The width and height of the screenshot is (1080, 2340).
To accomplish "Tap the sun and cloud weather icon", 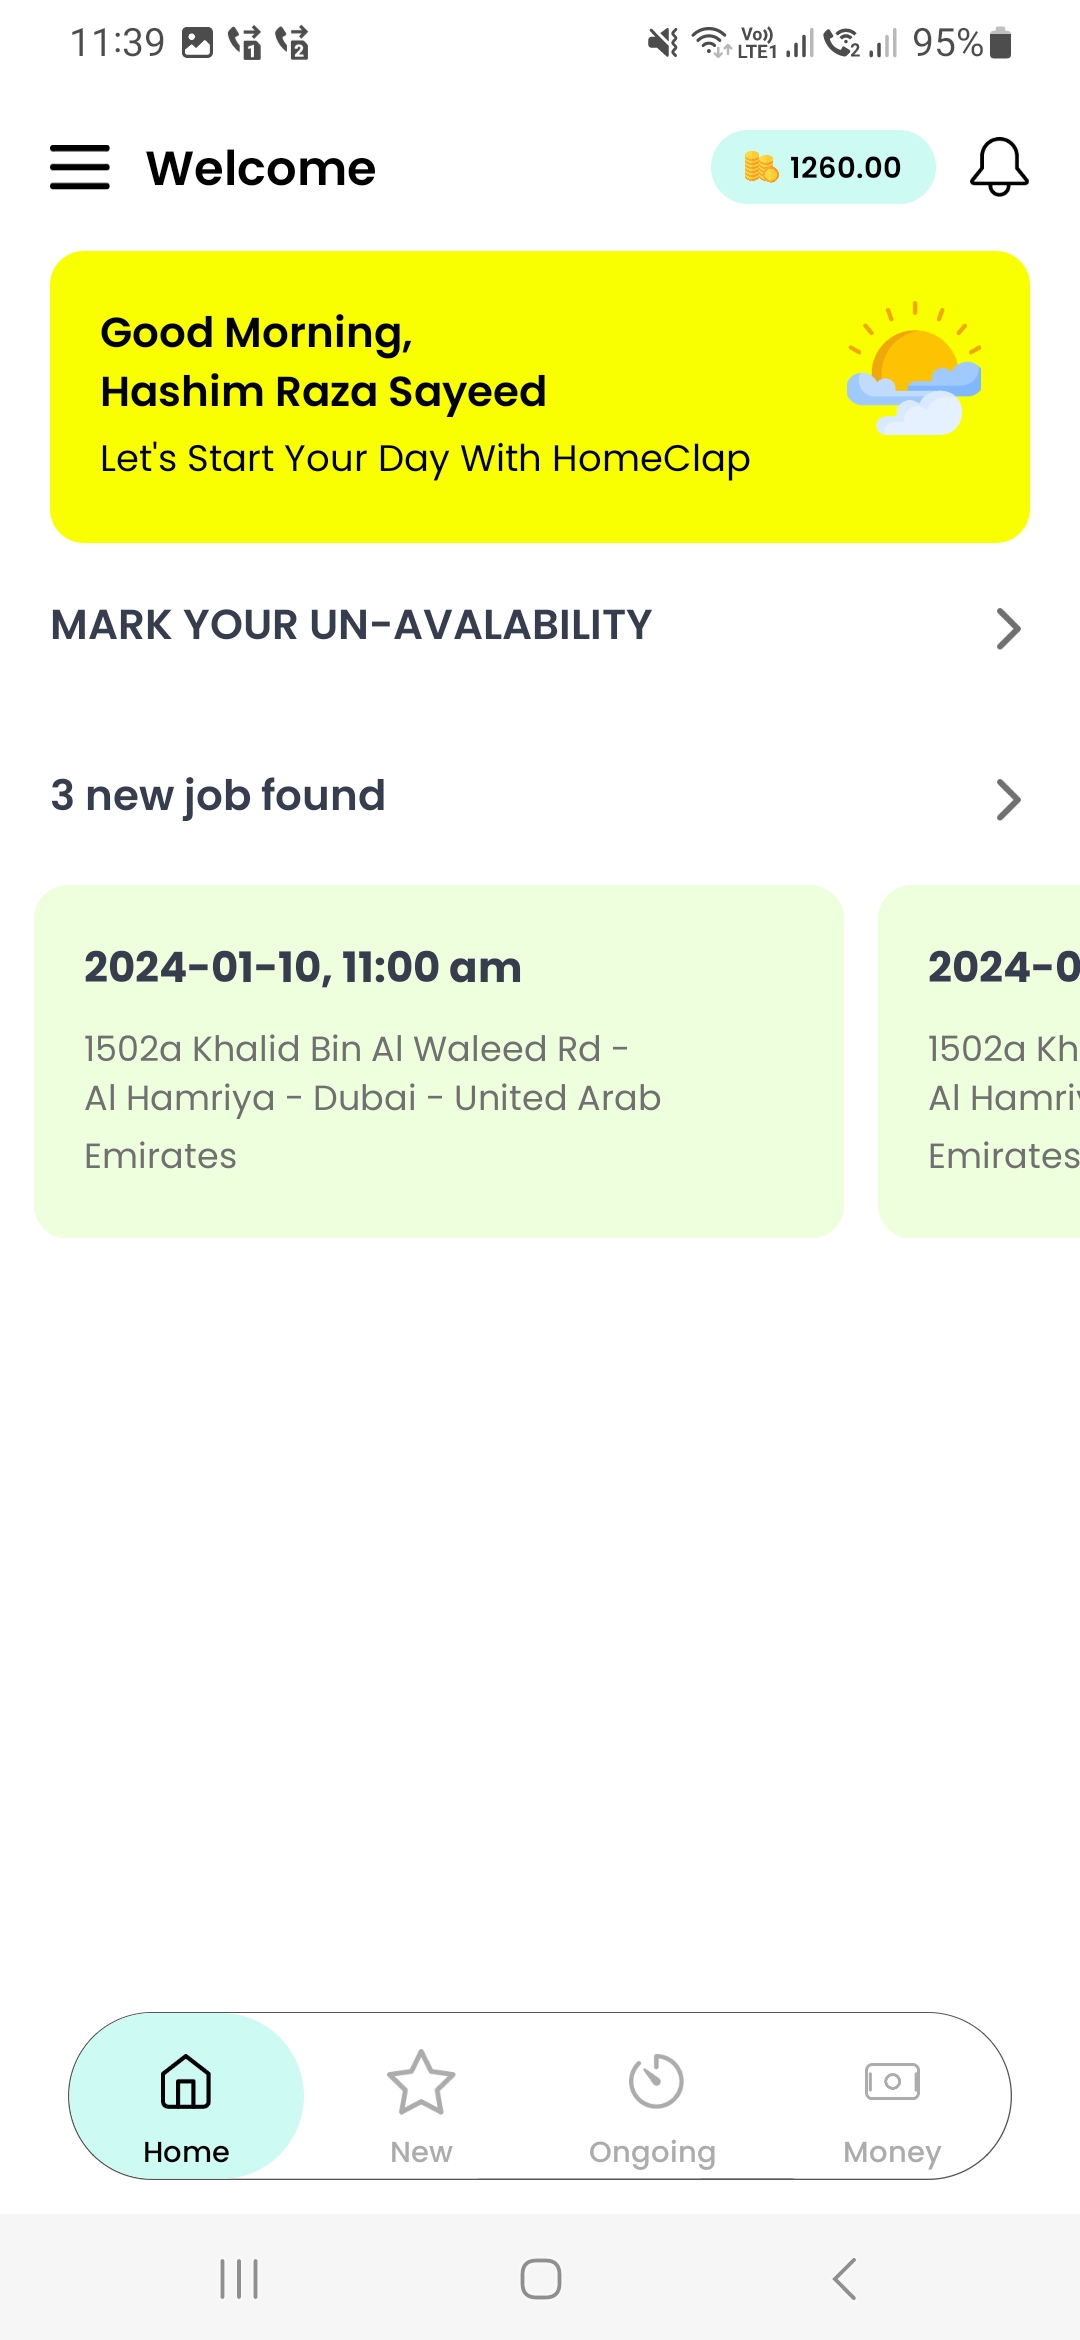I will tap(914, 370).
